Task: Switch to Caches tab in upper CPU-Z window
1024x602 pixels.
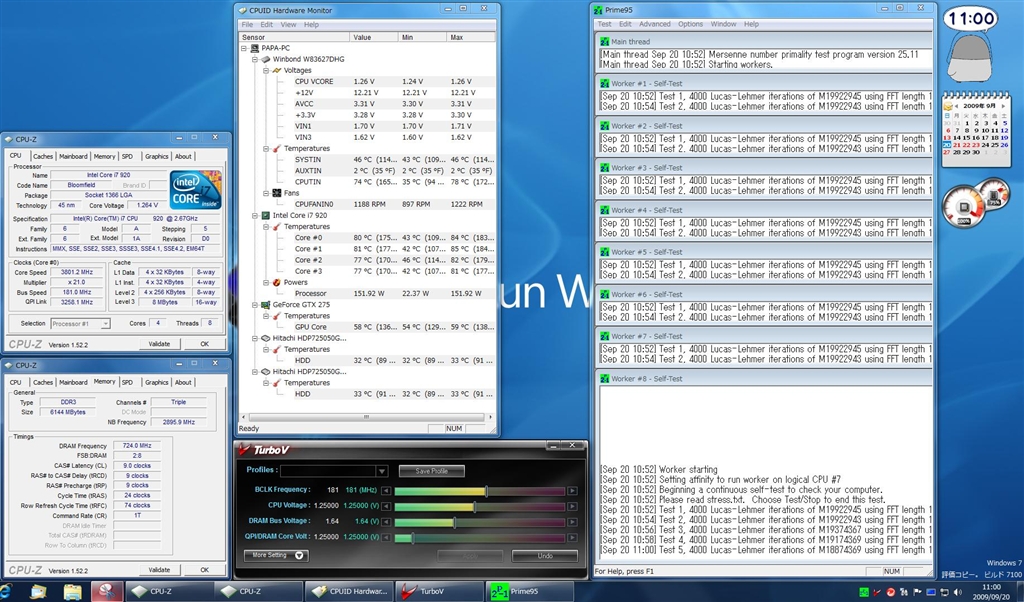Action: coord(43,157)
